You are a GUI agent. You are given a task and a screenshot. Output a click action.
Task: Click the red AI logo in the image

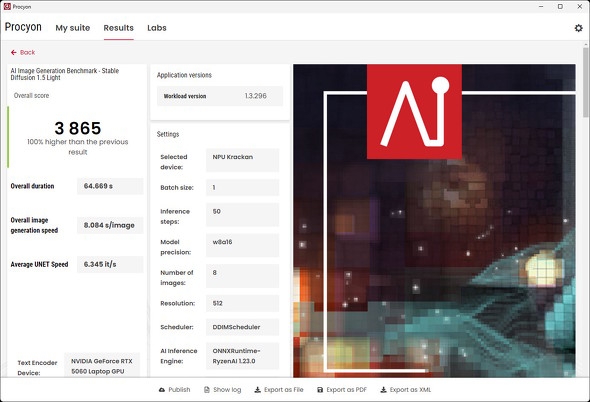[x=414, y=112]
